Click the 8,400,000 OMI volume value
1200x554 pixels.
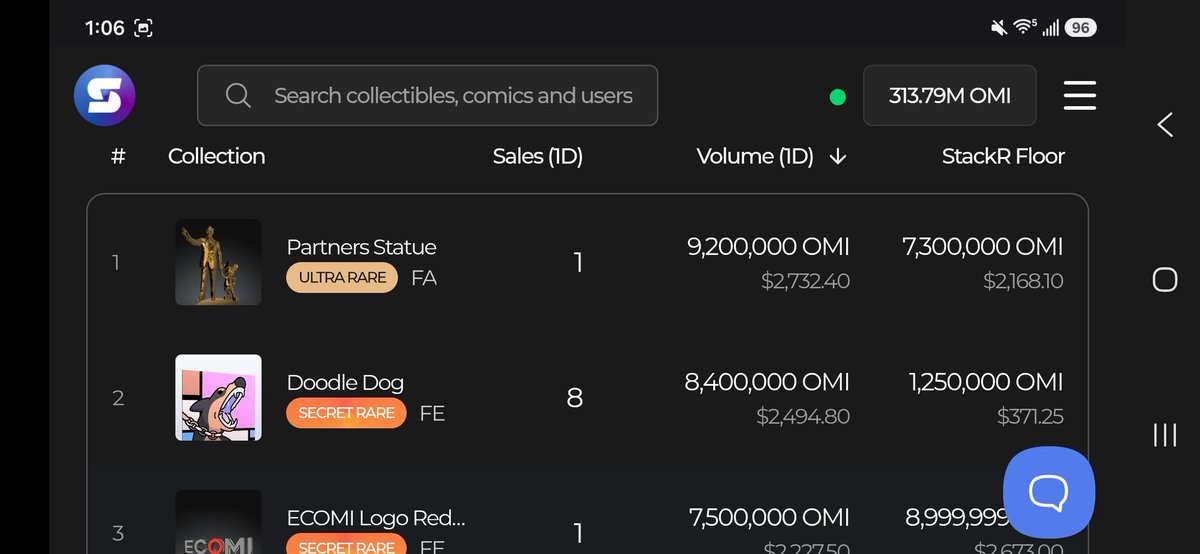pos(767,381)
